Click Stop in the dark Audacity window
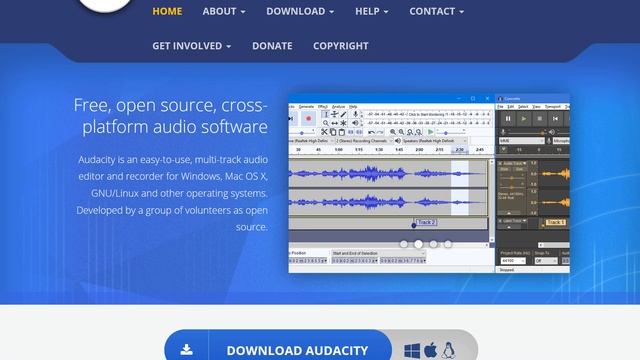Viewport: 640px width, 360px height. tap(540, 119)
